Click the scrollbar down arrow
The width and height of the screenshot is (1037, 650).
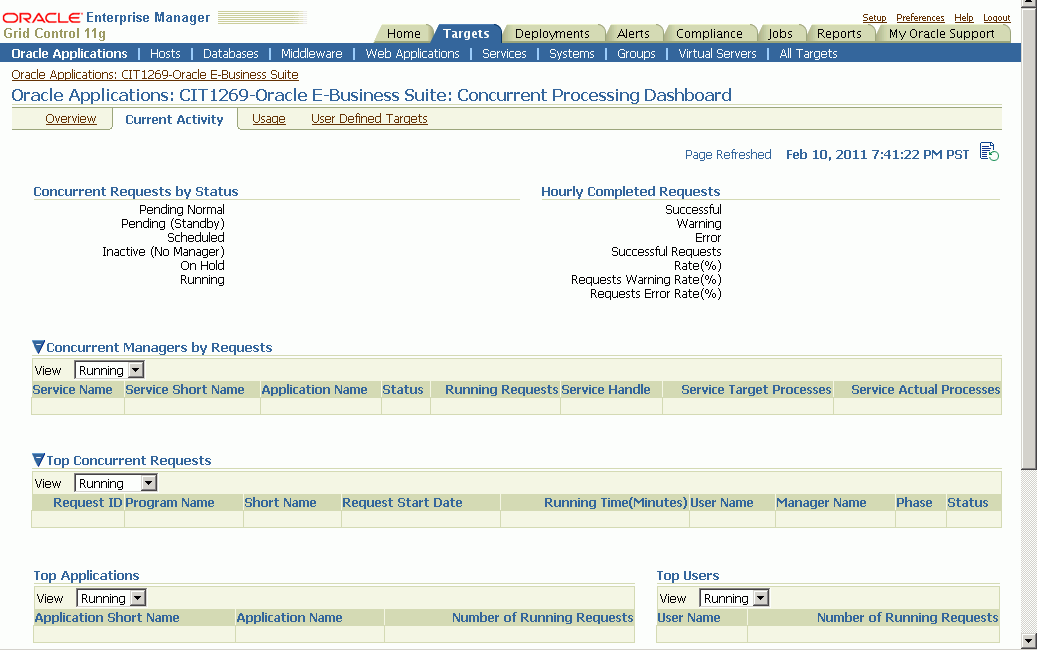[x=1028, y=640]
